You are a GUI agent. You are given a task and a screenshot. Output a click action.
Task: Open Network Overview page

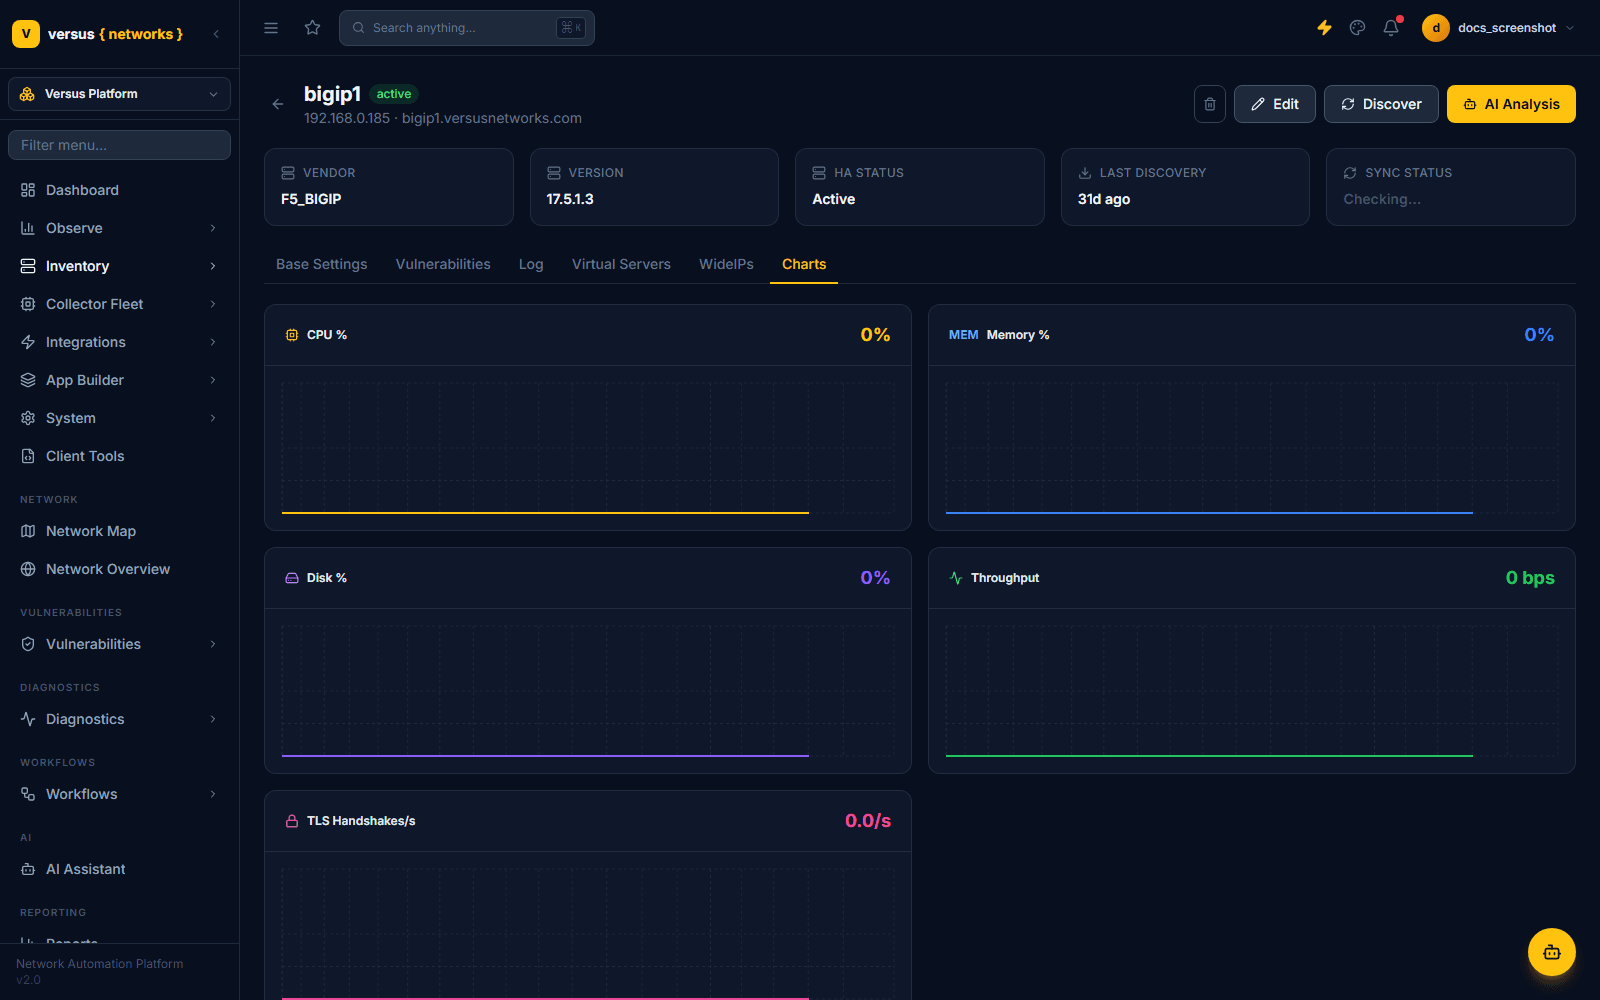pyautogui.click(x=119, y=569)
